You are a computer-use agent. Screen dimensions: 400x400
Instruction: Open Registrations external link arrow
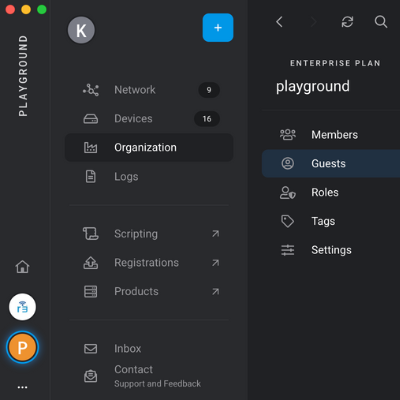[x=216, y=263]
